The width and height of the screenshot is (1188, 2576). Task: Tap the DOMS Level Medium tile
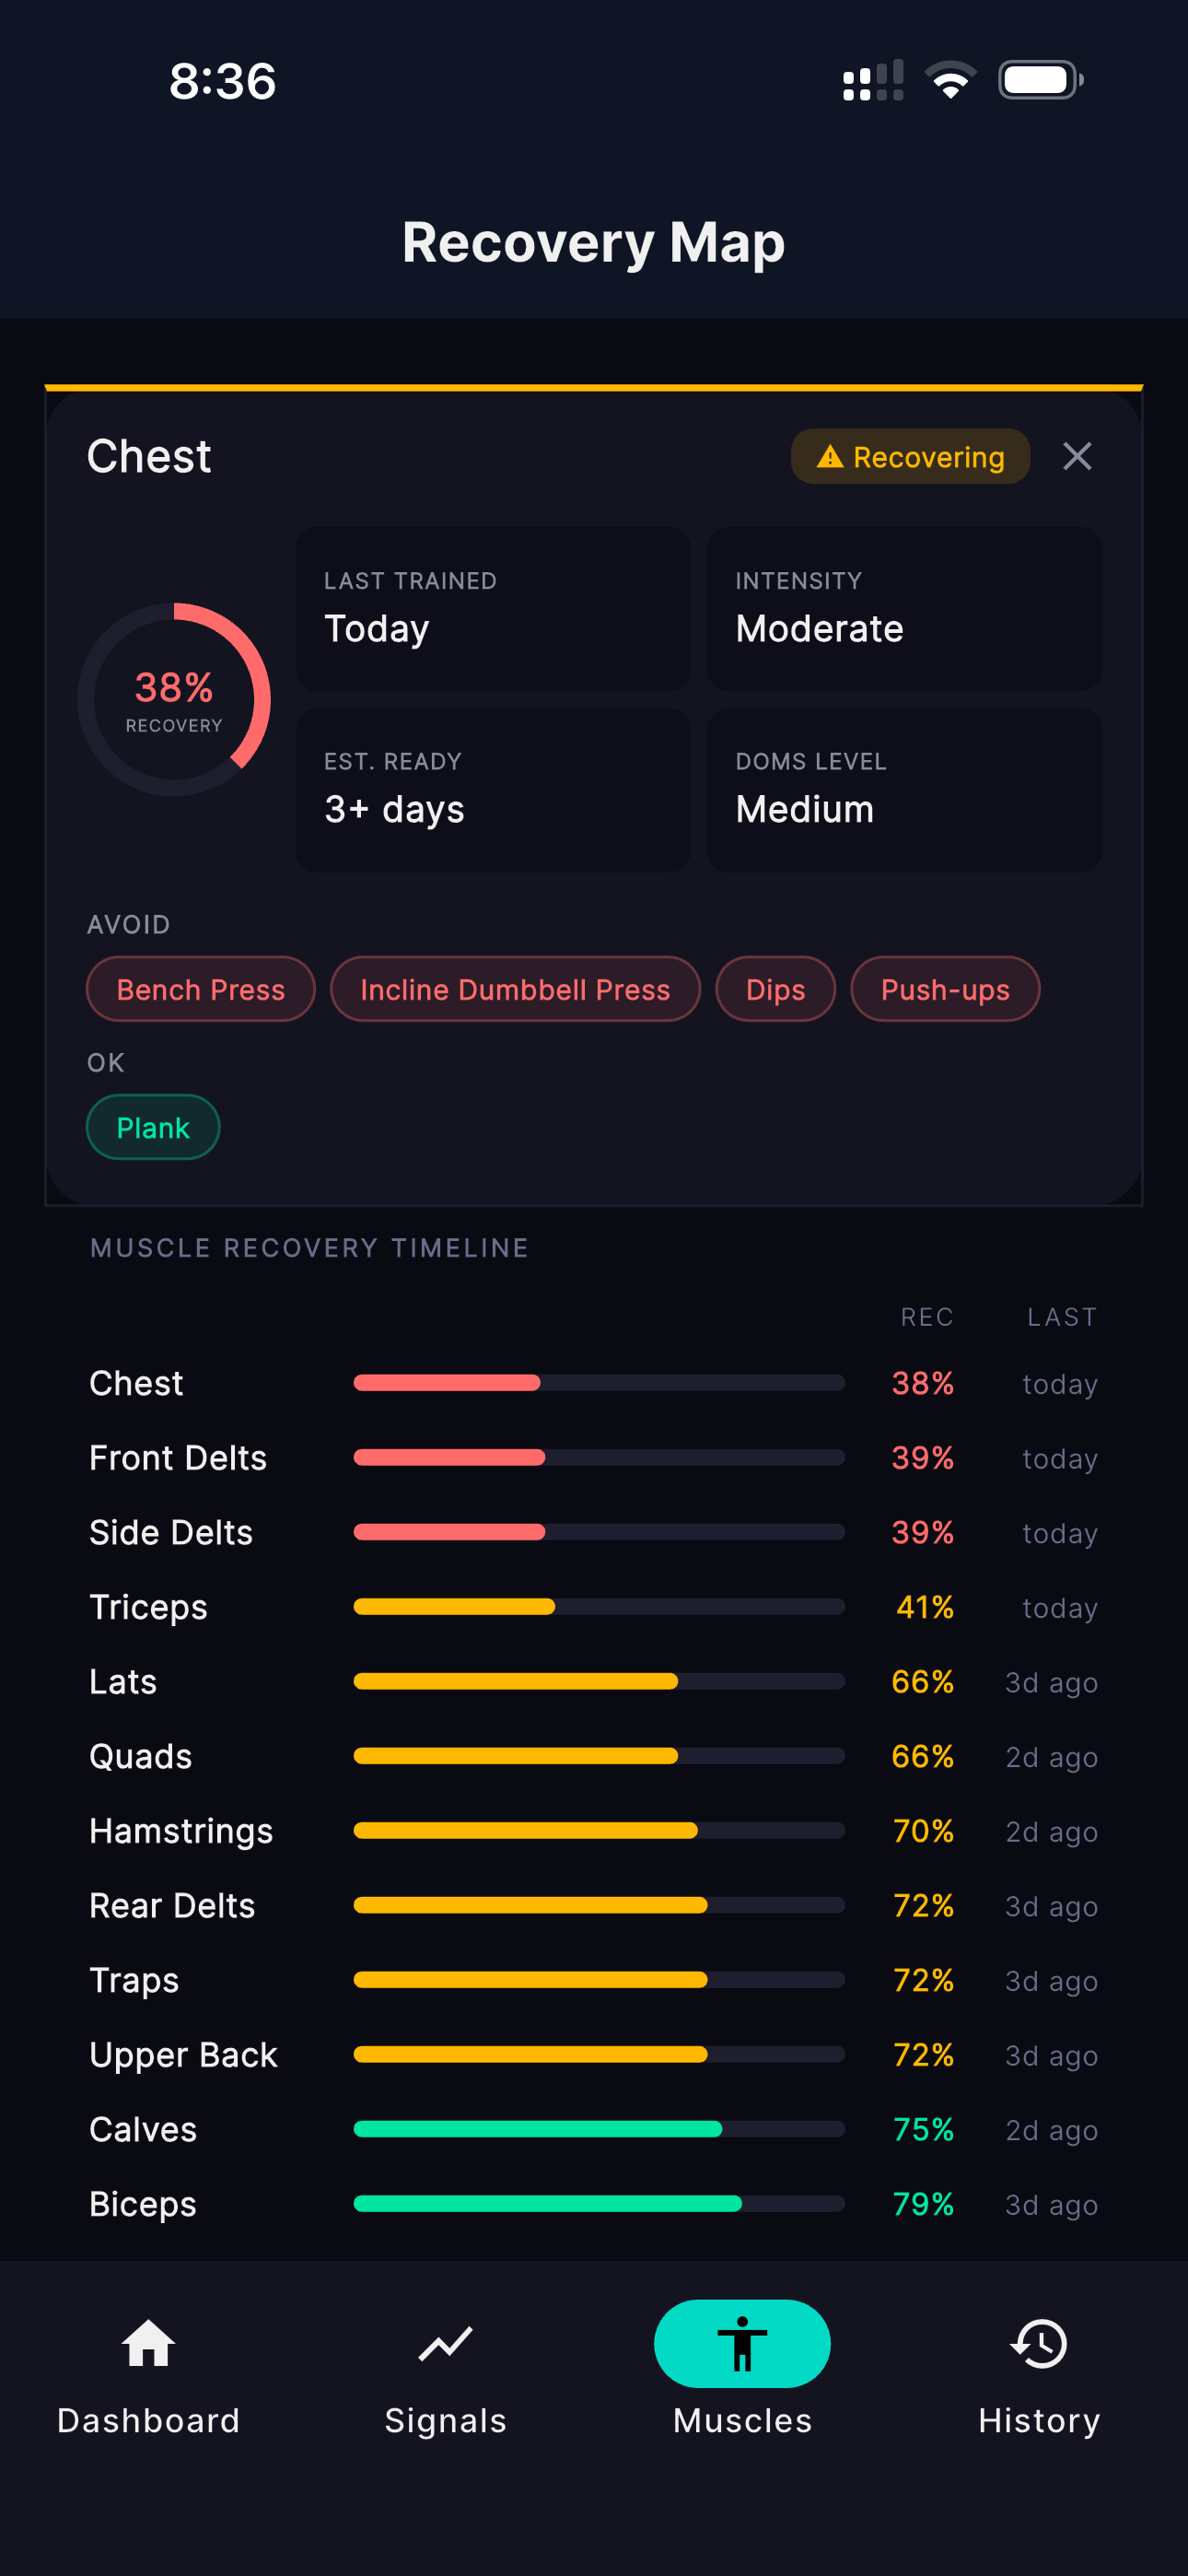(x=904, y=790)
